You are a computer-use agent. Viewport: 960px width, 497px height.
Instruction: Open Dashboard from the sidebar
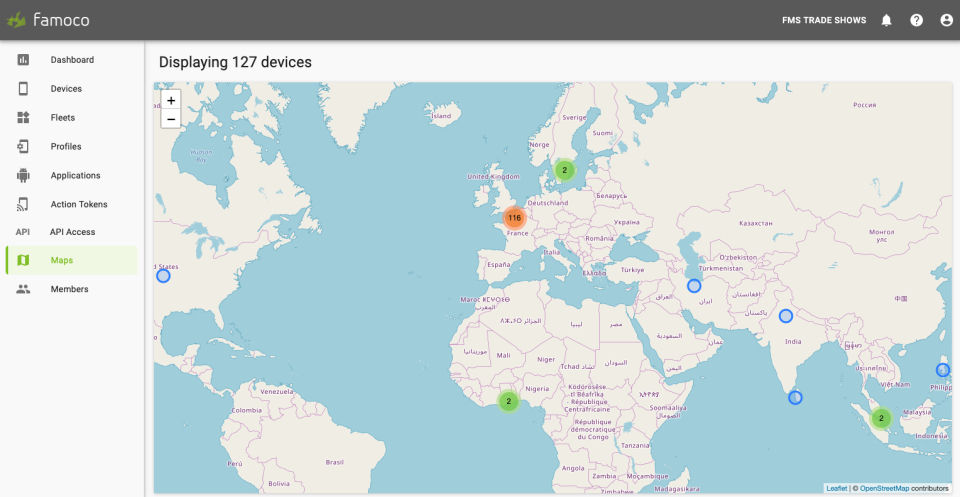coord(72,60)
